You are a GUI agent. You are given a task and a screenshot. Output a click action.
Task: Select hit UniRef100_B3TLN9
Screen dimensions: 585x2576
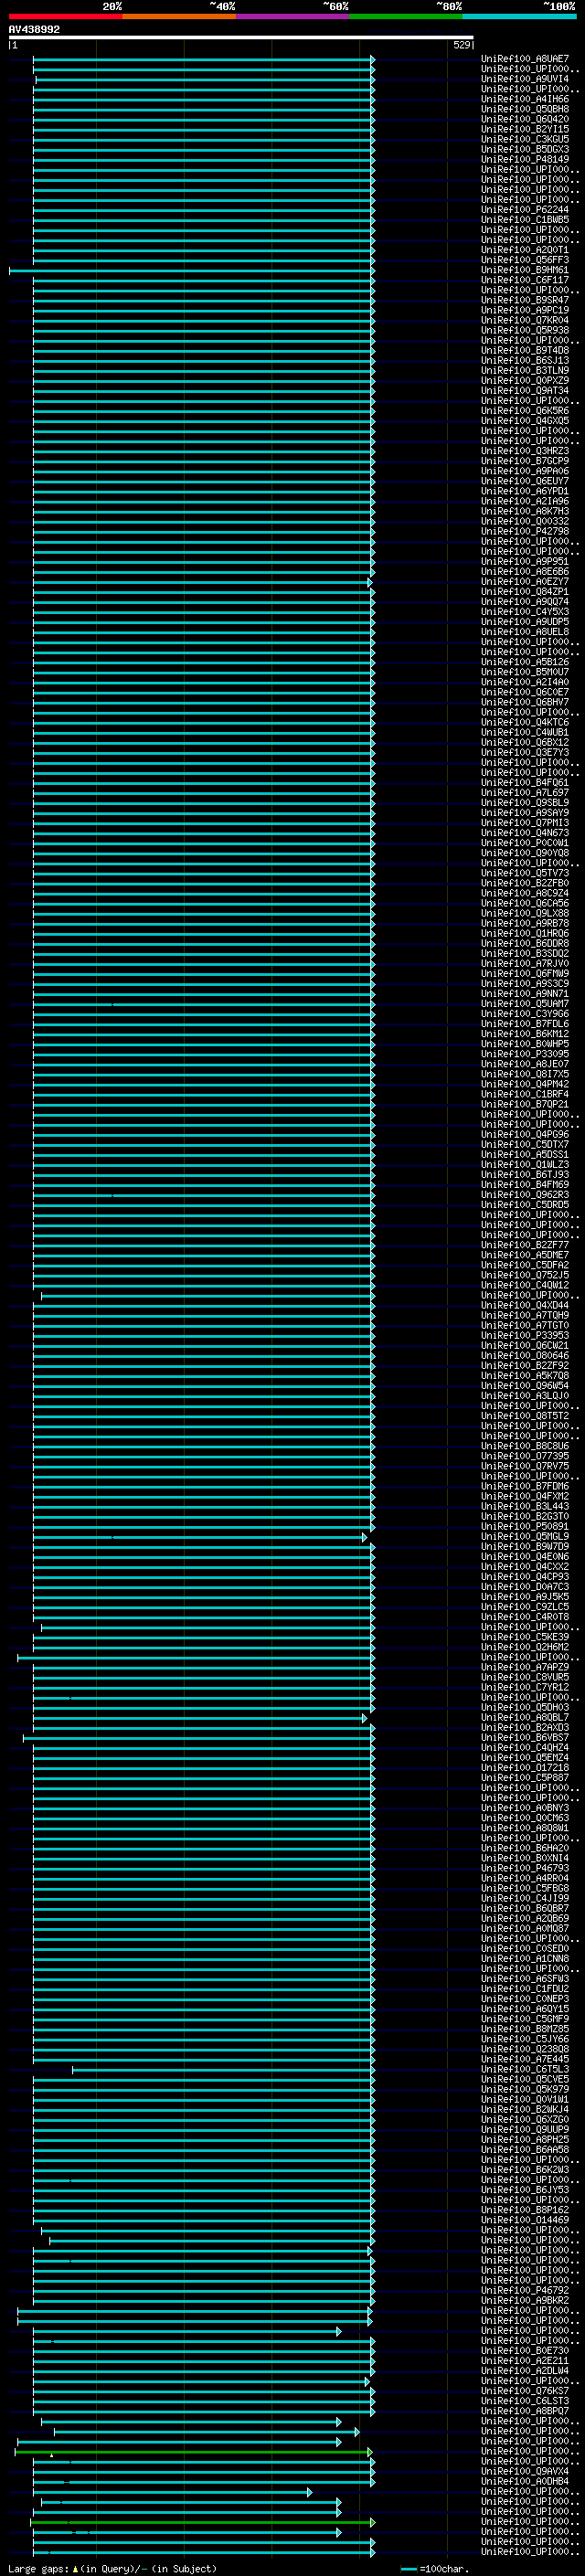(x=525, y=370)
